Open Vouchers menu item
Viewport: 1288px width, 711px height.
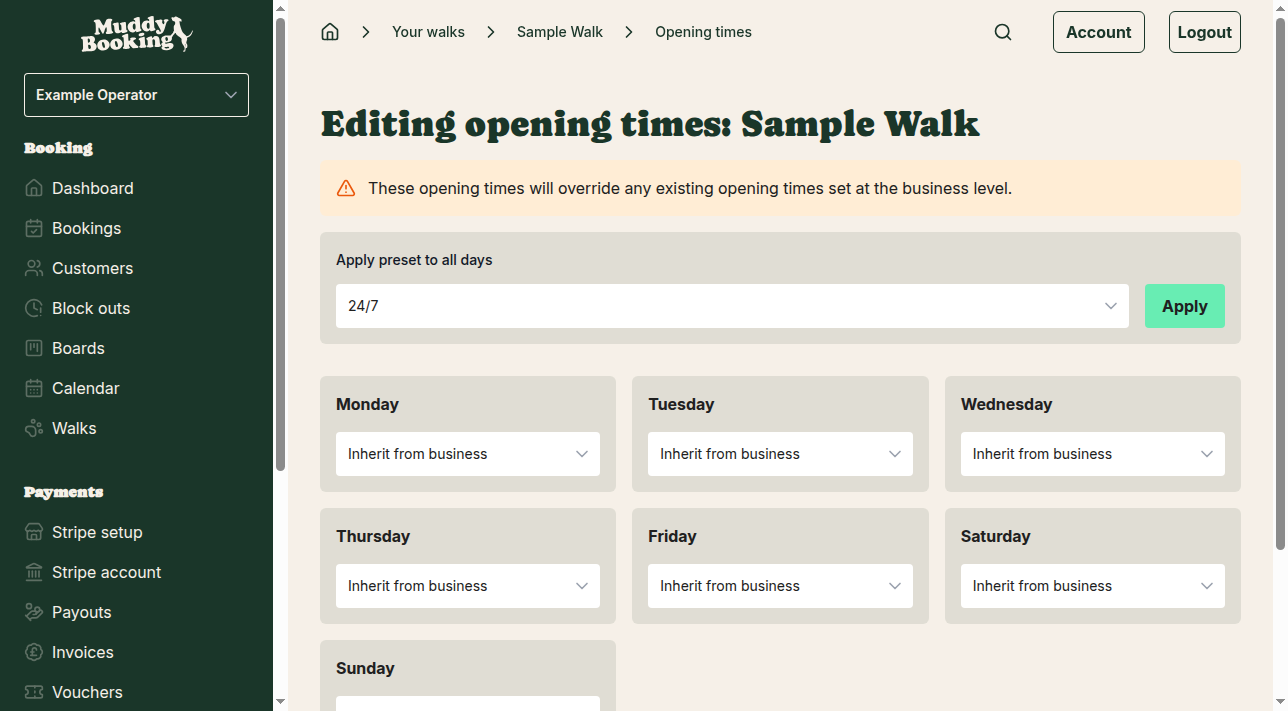pos(87,692)
